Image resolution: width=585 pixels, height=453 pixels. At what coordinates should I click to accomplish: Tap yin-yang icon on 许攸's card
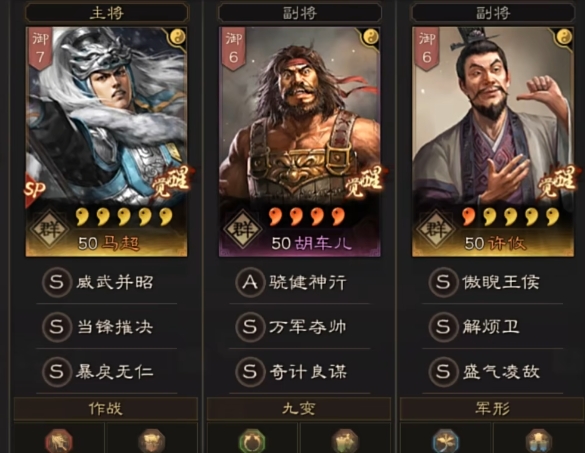tap(564, 37)
